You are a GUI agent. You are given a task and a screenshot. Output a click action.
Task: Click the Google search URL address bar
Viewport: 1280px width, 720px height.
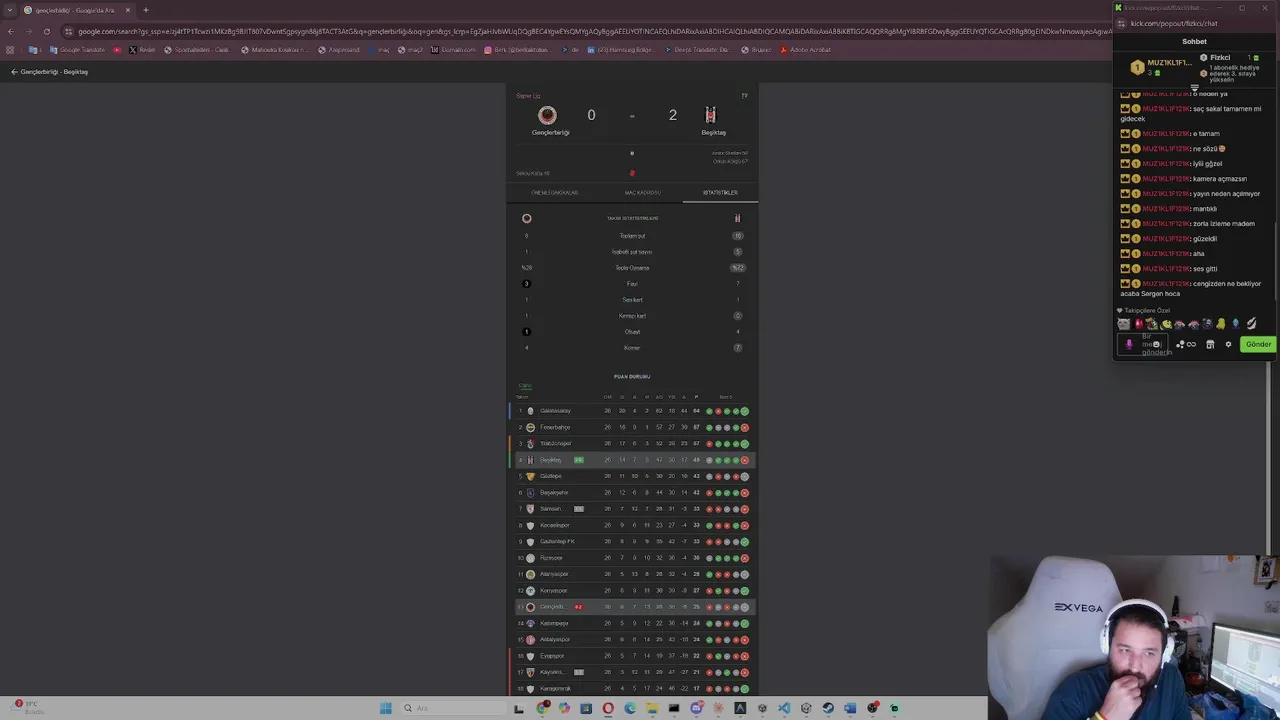[x=590, y=31]
